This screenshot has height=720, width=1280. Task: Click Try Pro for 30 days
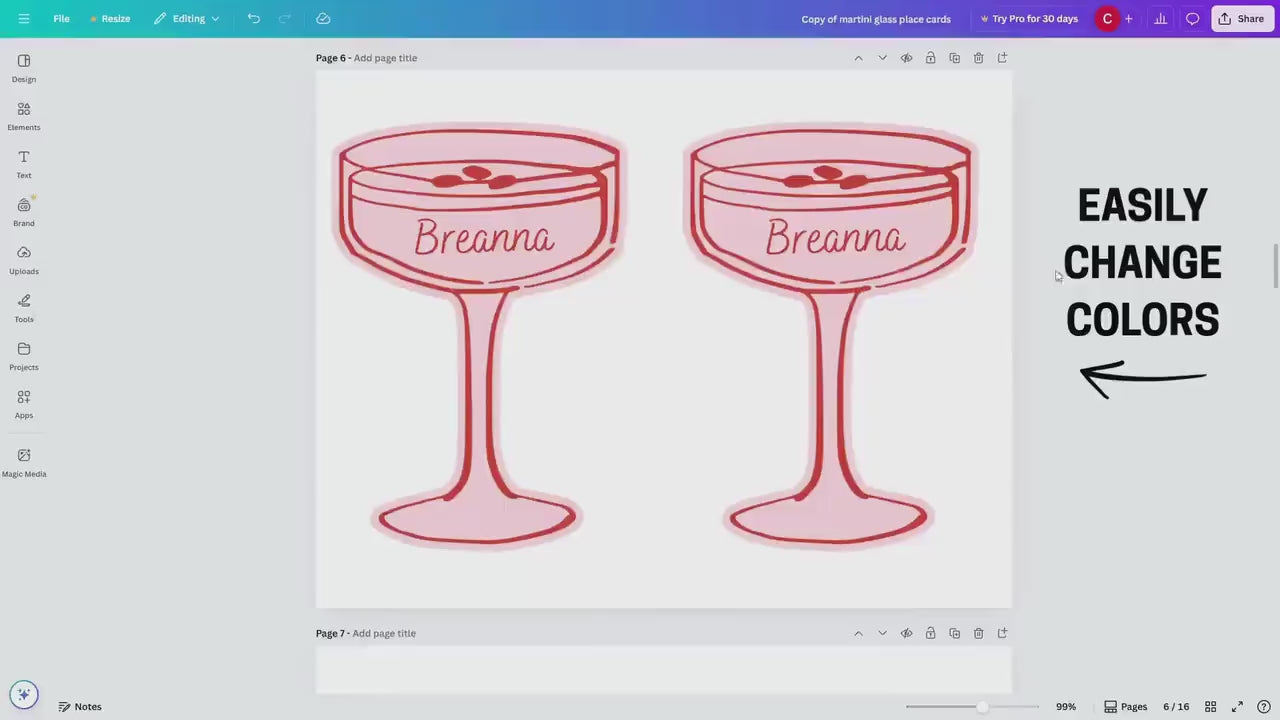(x=1029, y=19)
